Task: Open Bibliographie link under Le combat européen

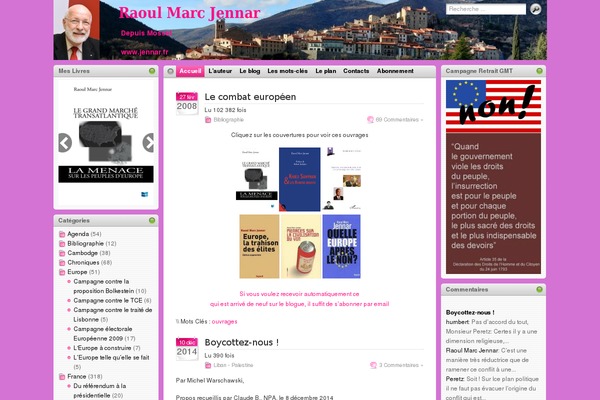Action: pyautogui.click(x=228, y=120)
